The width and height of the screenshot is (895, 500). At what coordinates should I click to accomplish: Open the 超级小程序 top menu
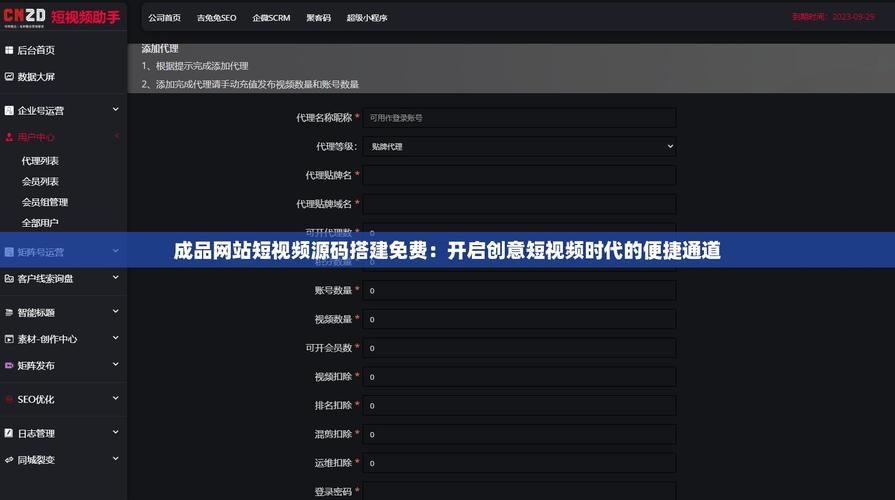point(367,18)
